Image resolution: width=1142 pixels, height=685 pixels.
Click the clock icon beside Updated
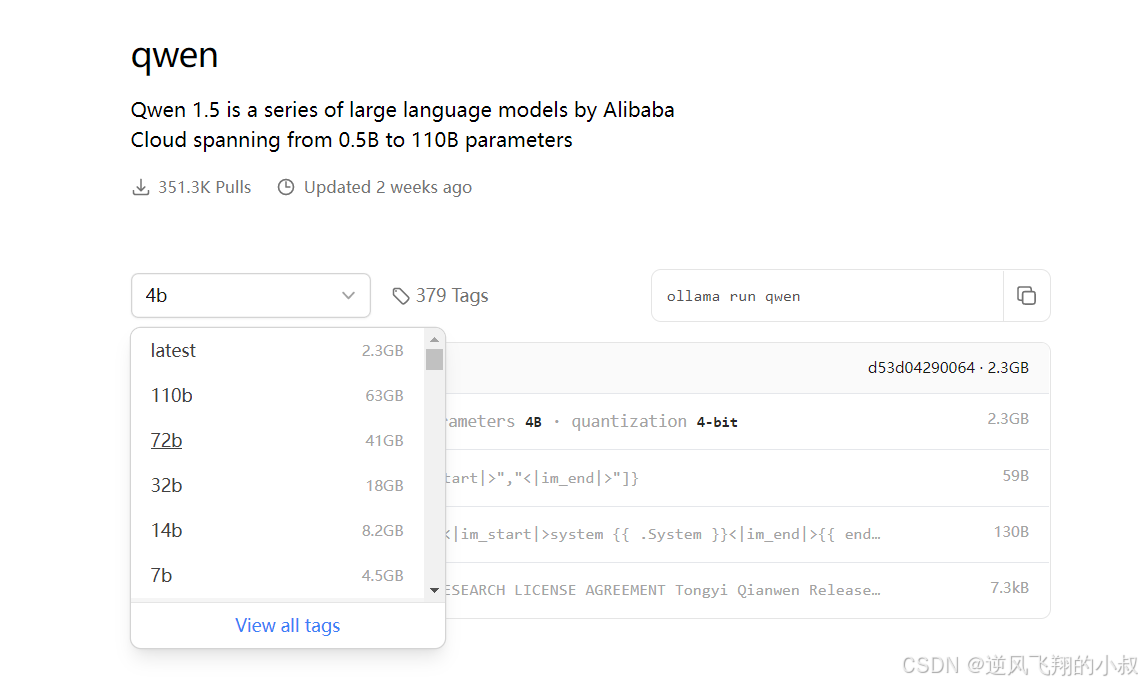286,187
